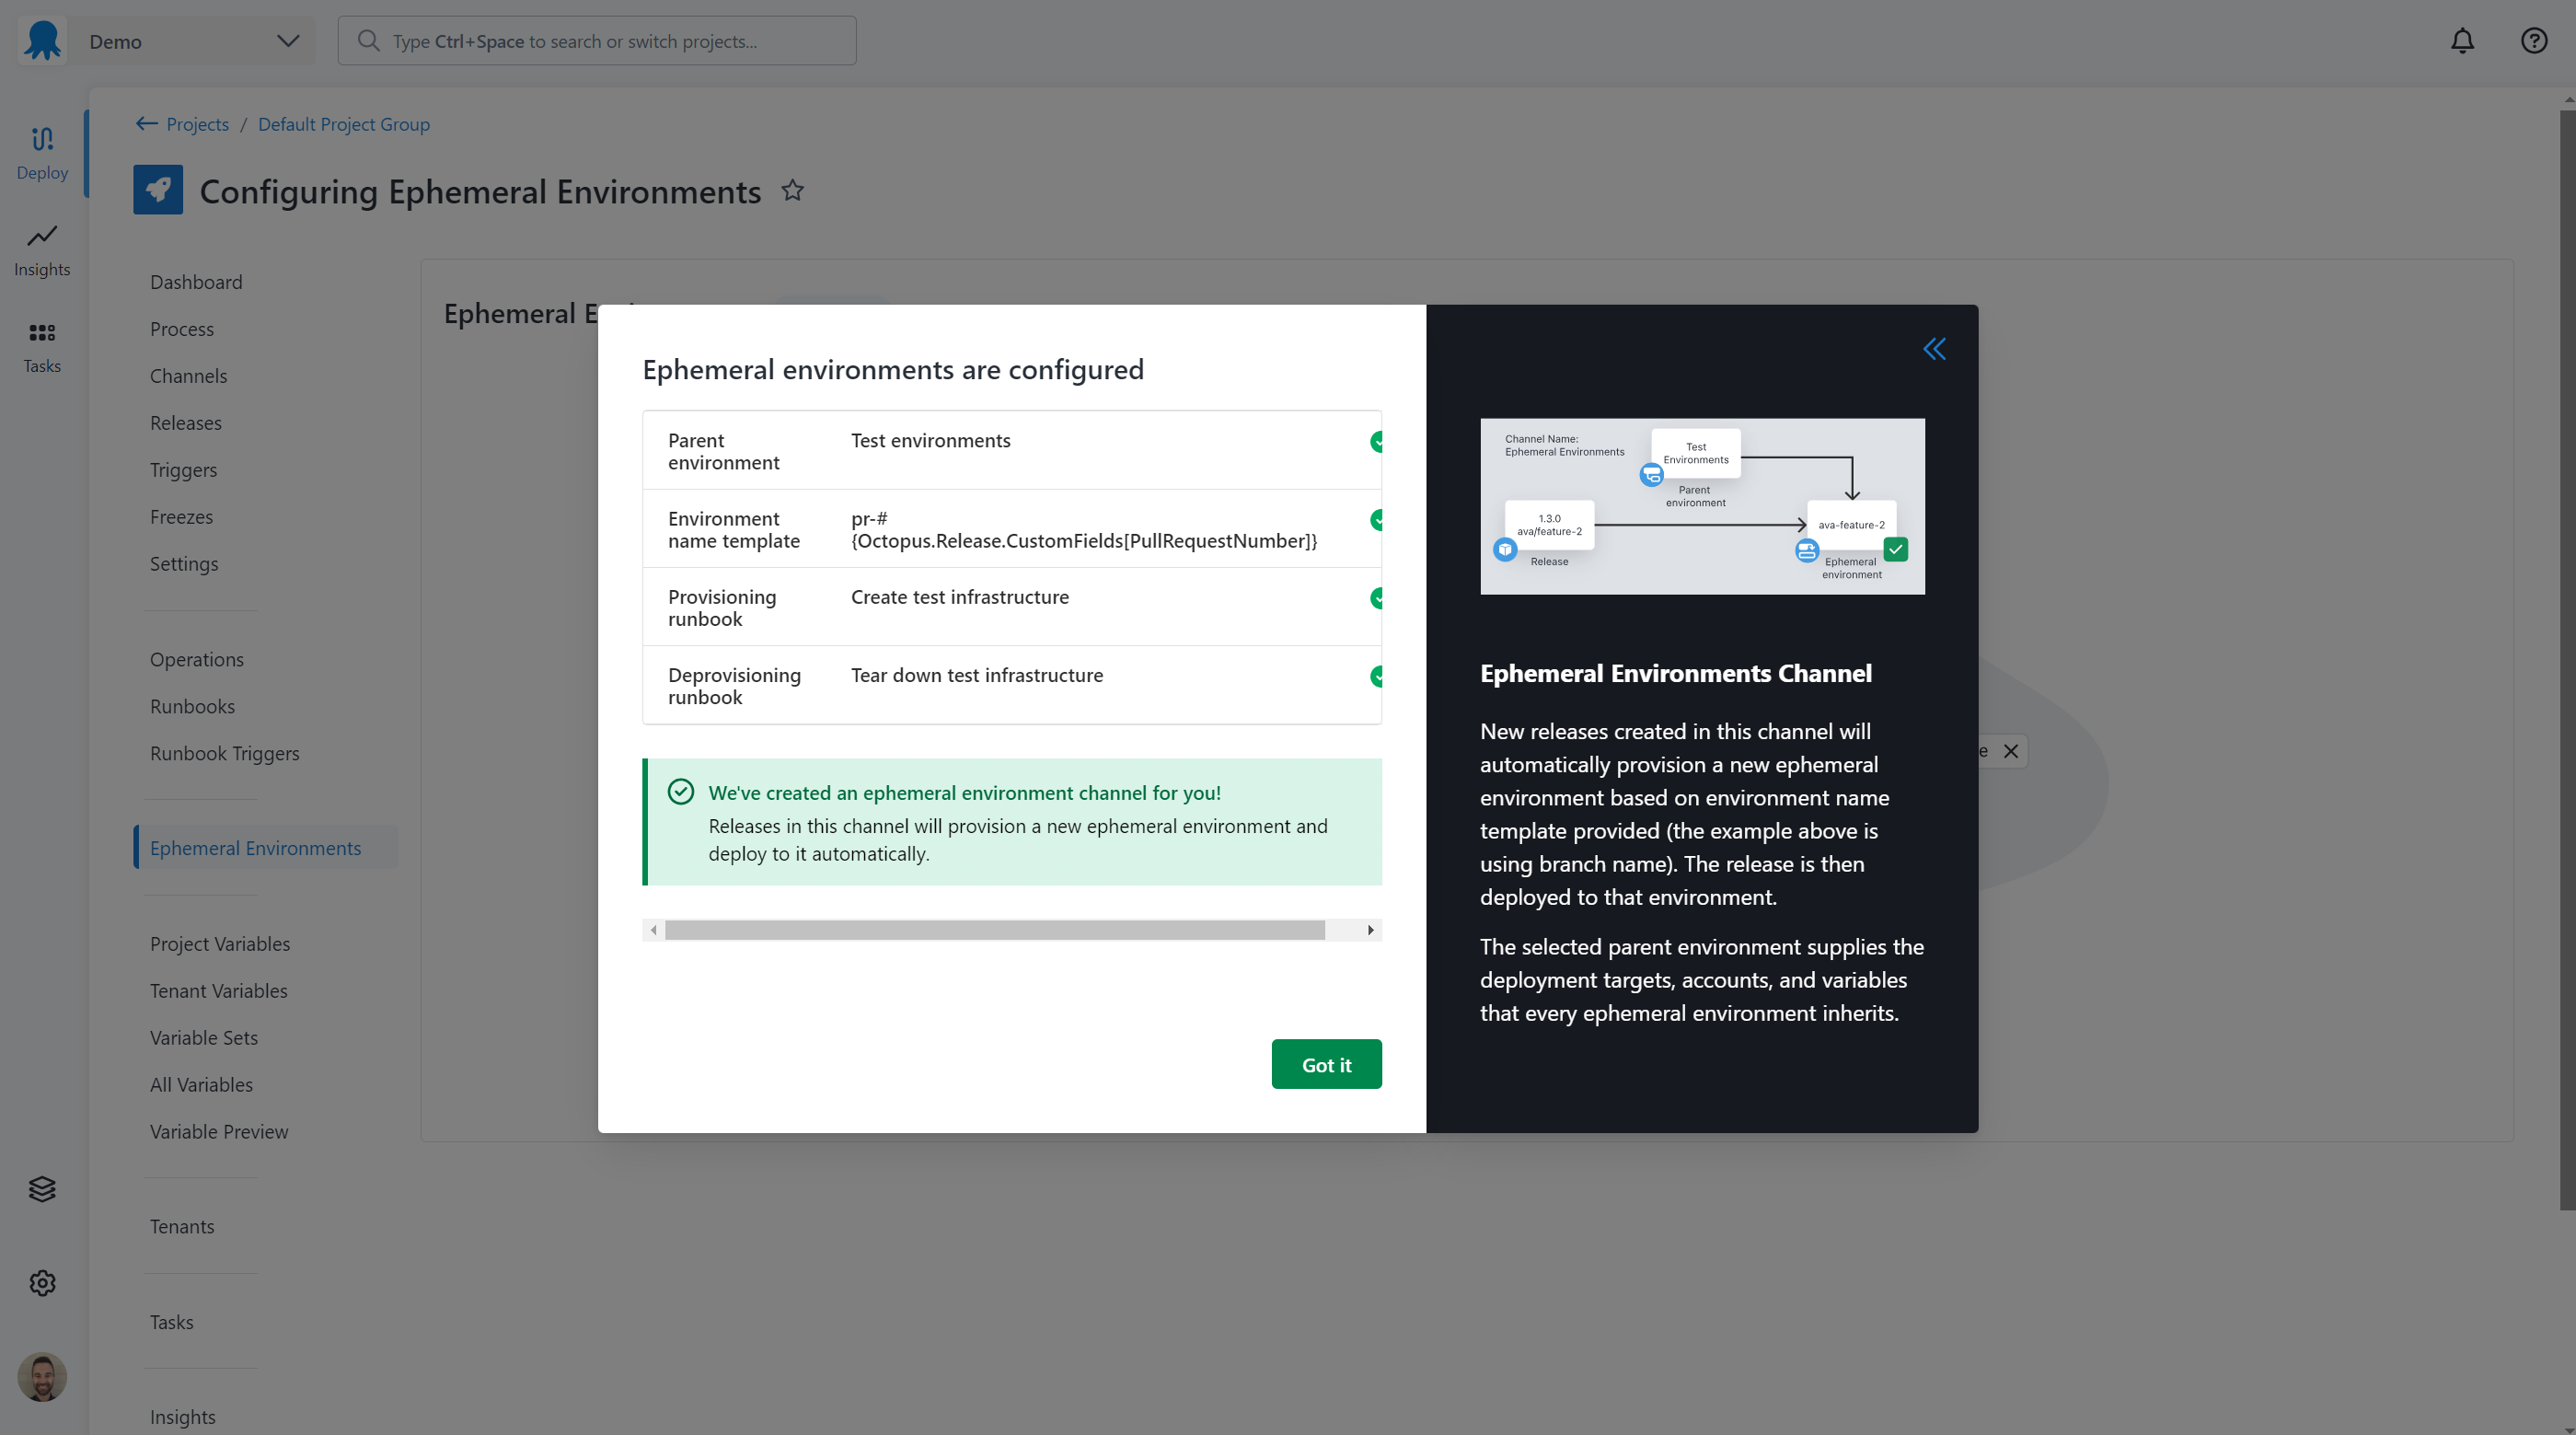Open Project Variables menu item
Screen dimensions: 2576x1435
(x=220, y=944)
